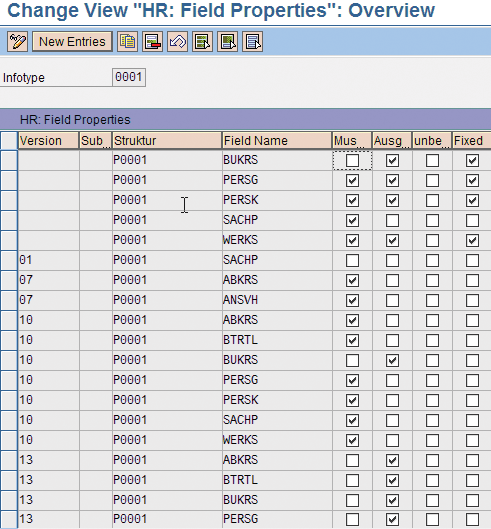Toggle the unbe checkbox in WERKS row without version
Viewport: 491px width, 529px height.
point(432,241)
